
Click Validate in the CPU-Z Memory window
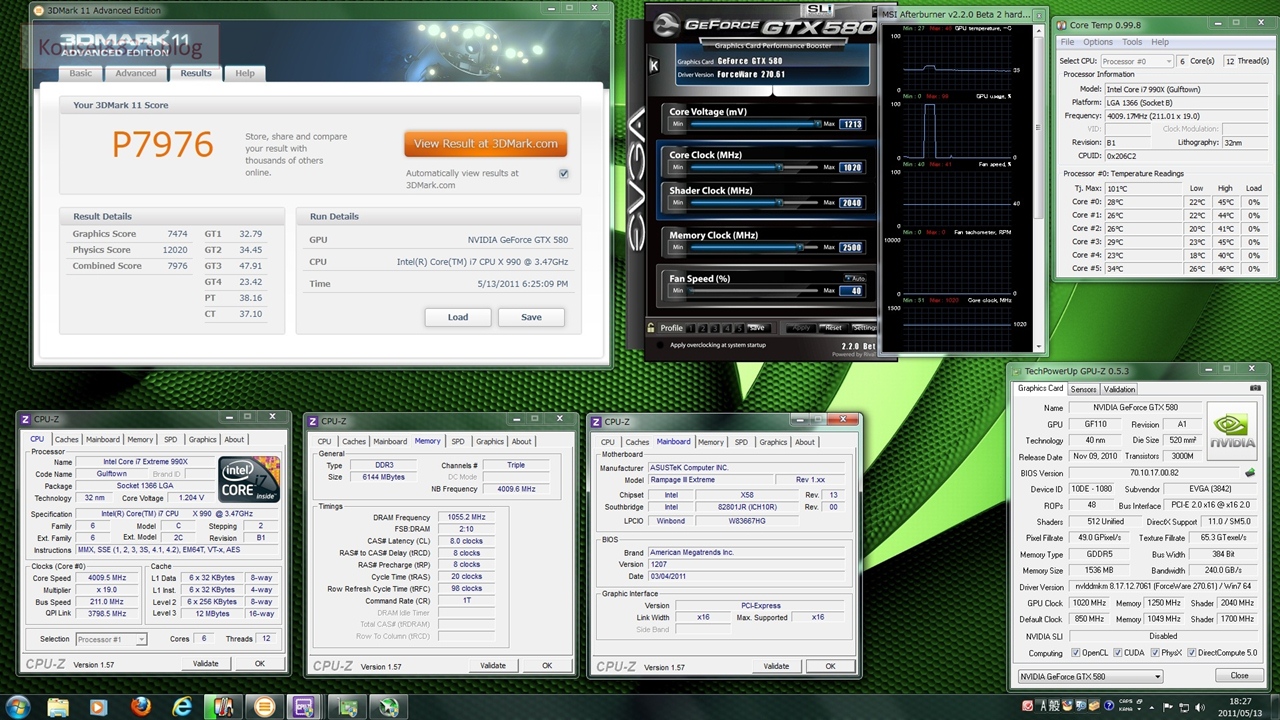point(493,666)
